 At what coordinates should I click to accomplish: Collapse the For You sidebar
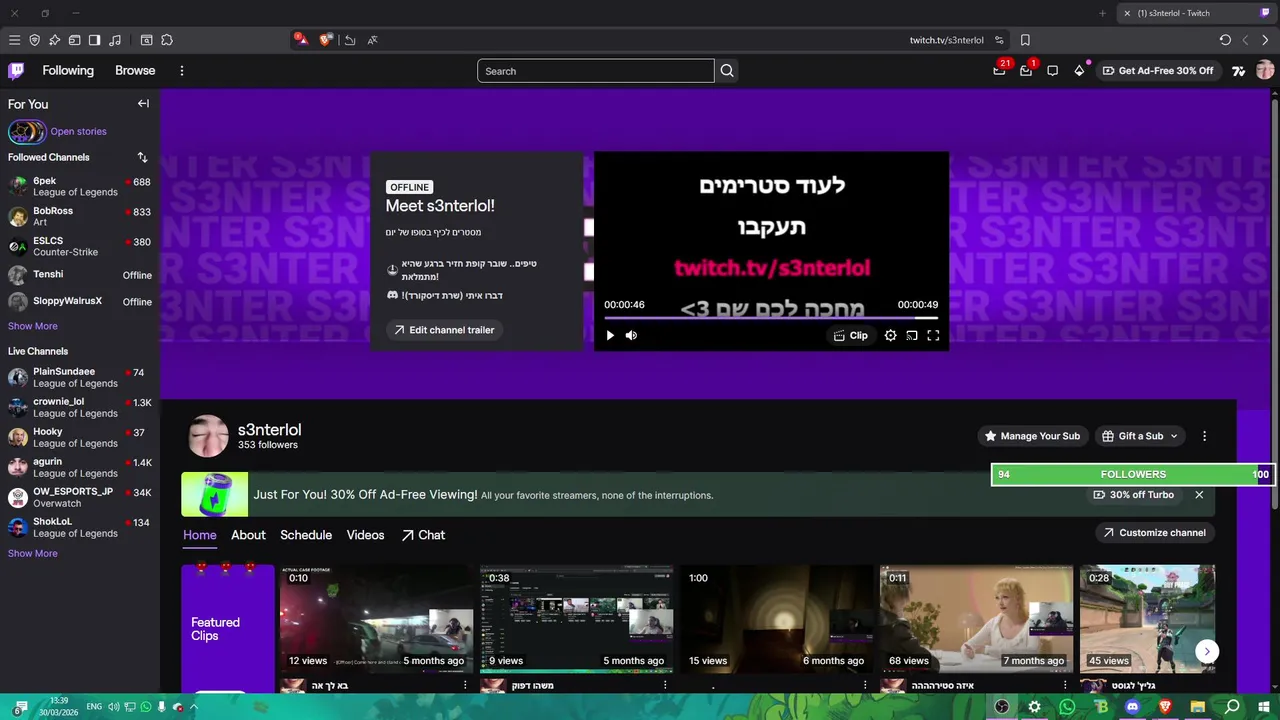pos(143,104)
